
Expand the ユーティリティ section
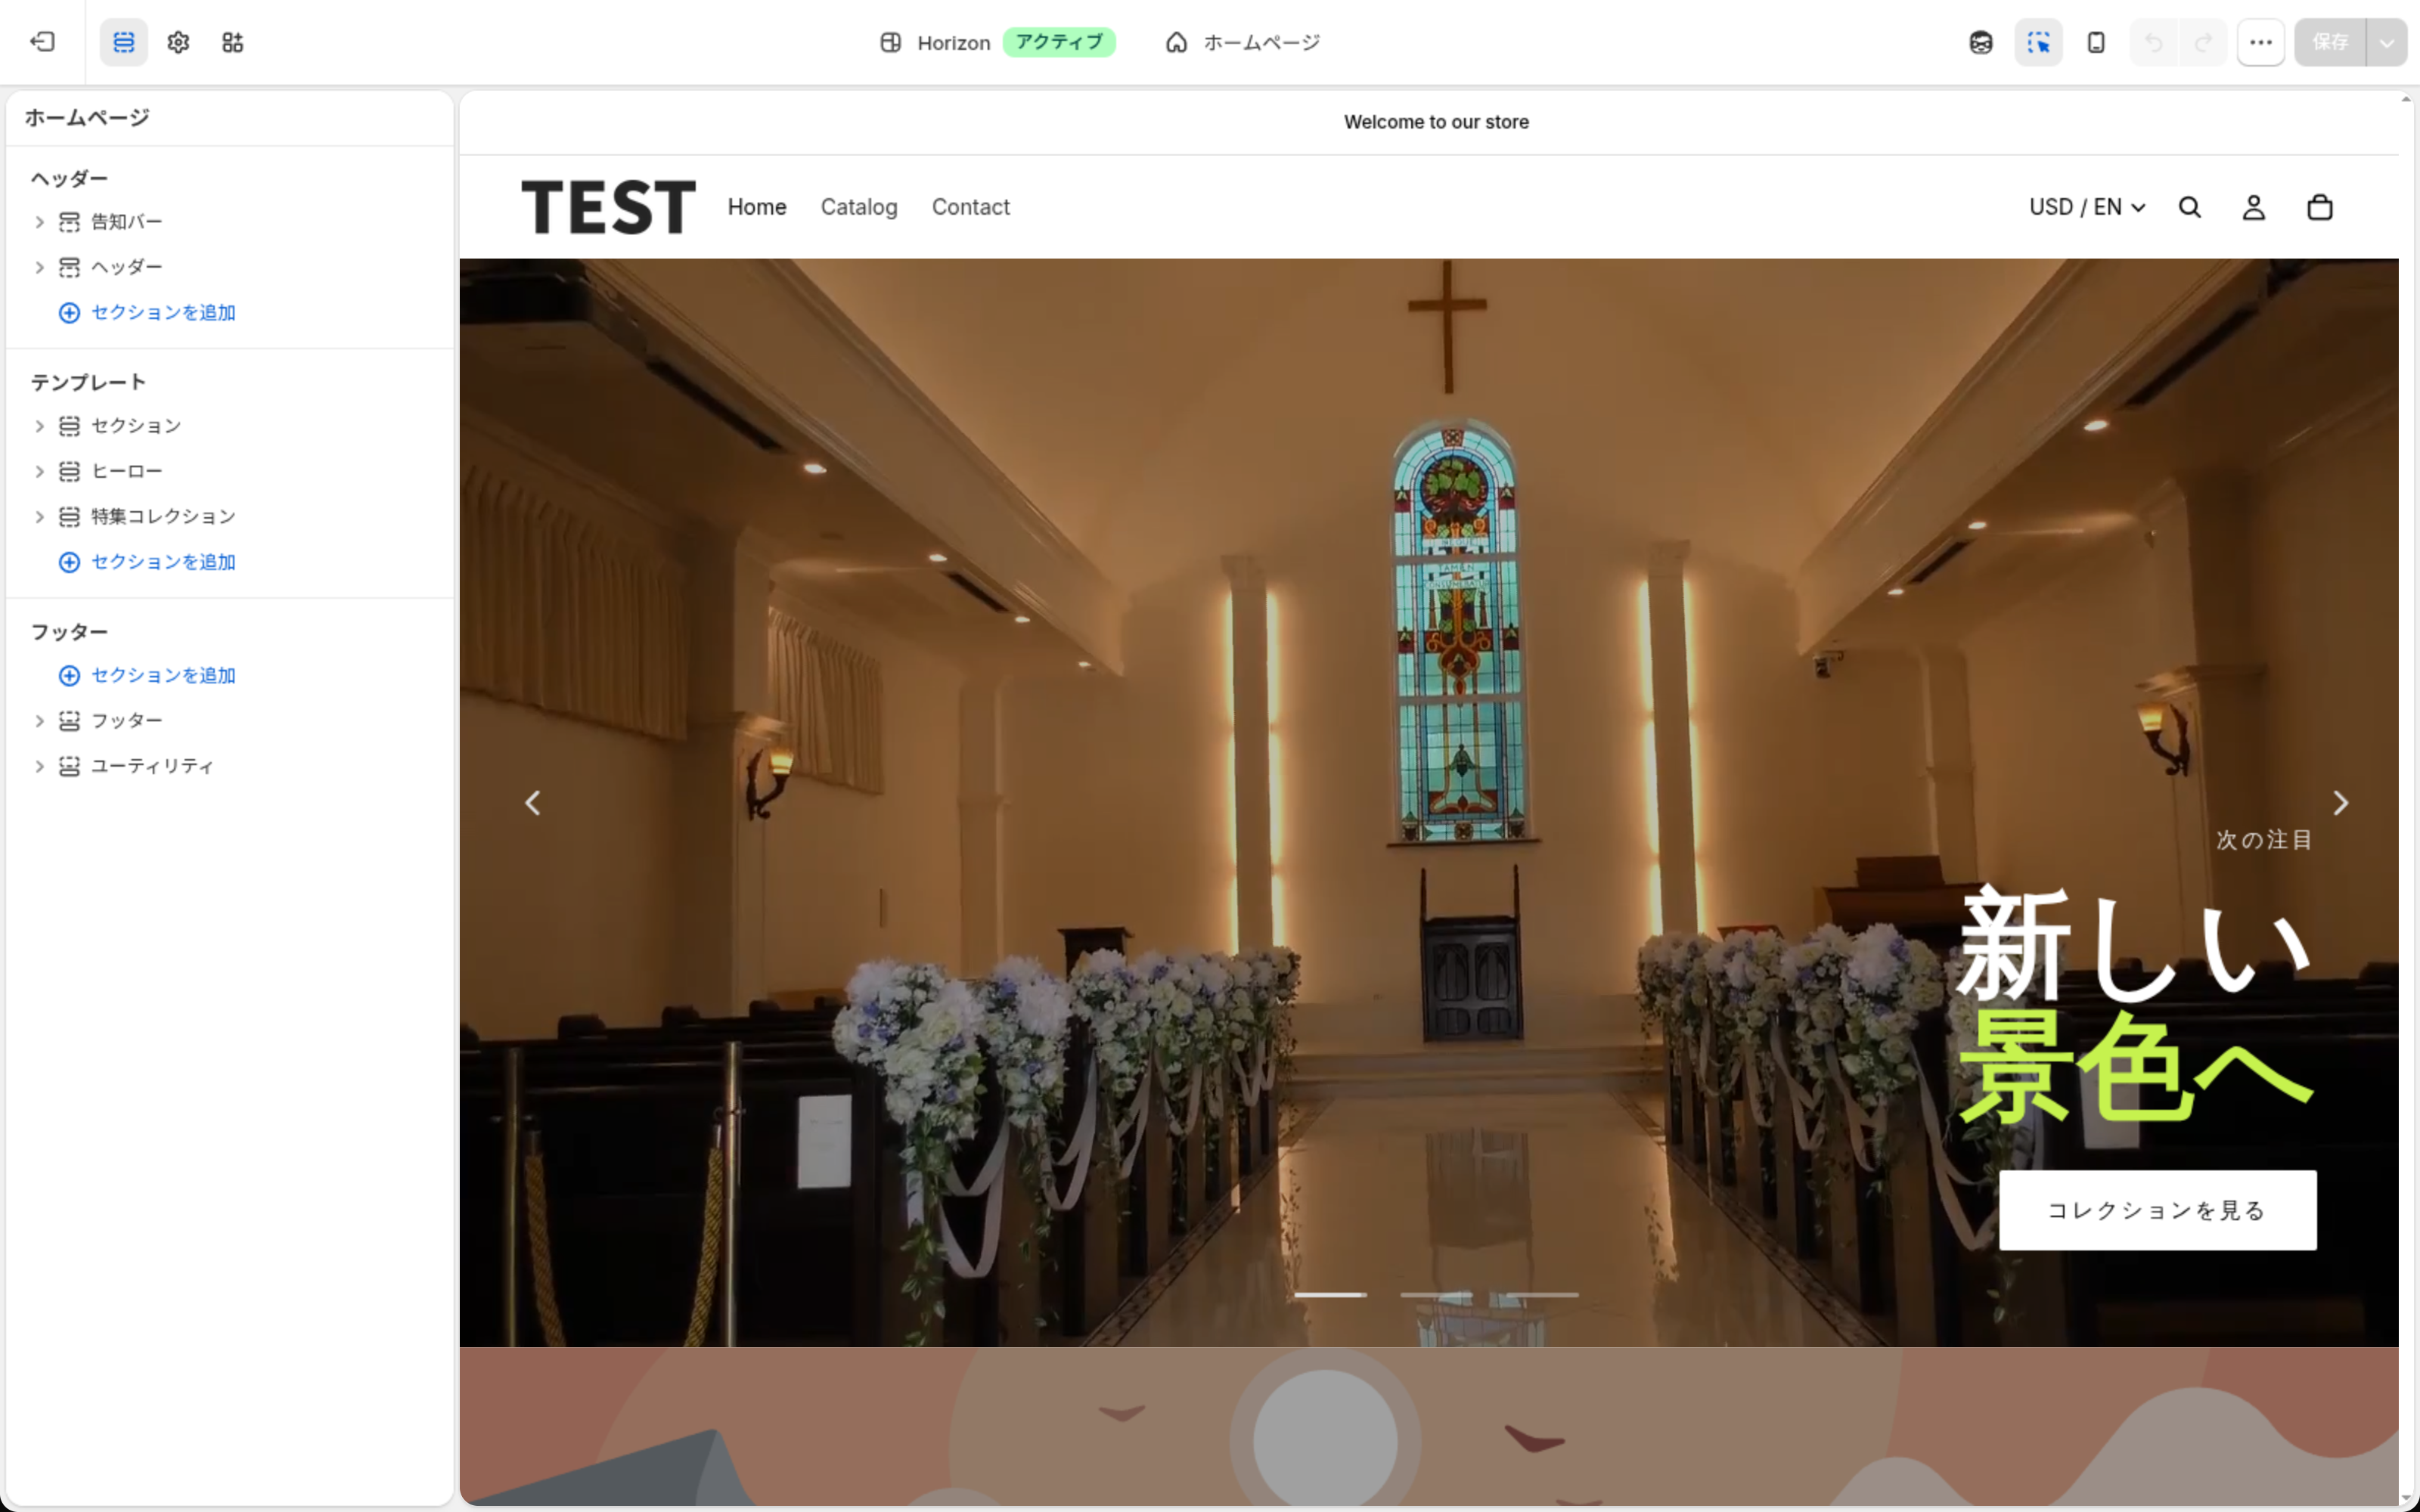point(40,766)
